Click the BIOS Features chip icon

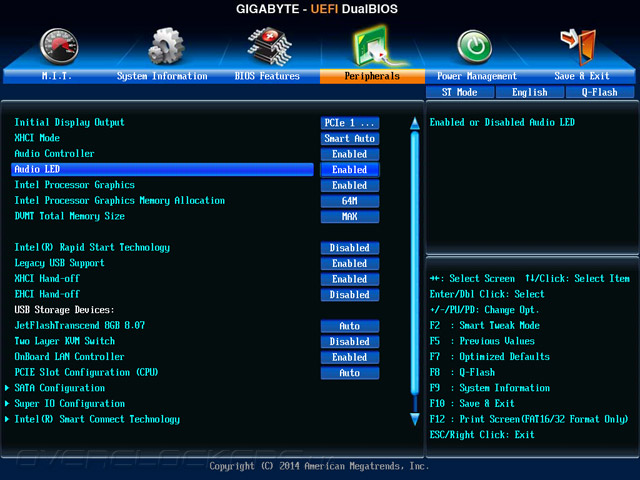(x=269, y=47)
